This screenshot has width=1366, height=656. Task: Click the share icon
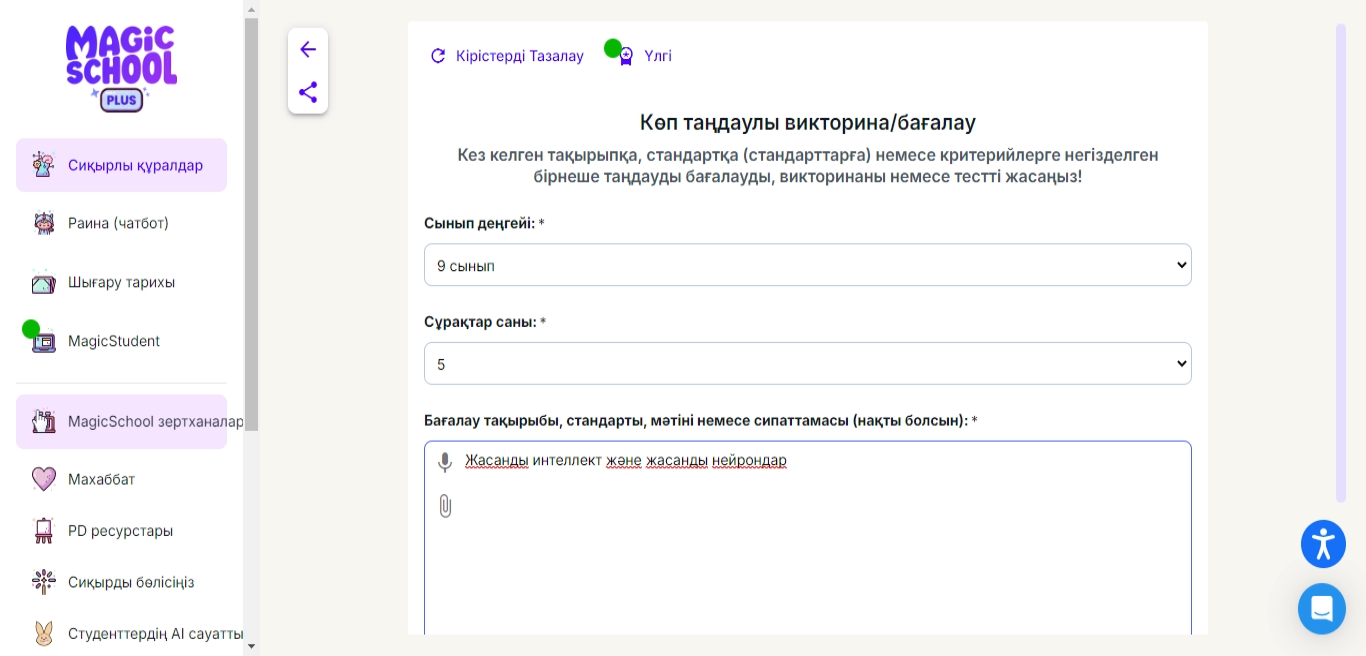[308, 92]
